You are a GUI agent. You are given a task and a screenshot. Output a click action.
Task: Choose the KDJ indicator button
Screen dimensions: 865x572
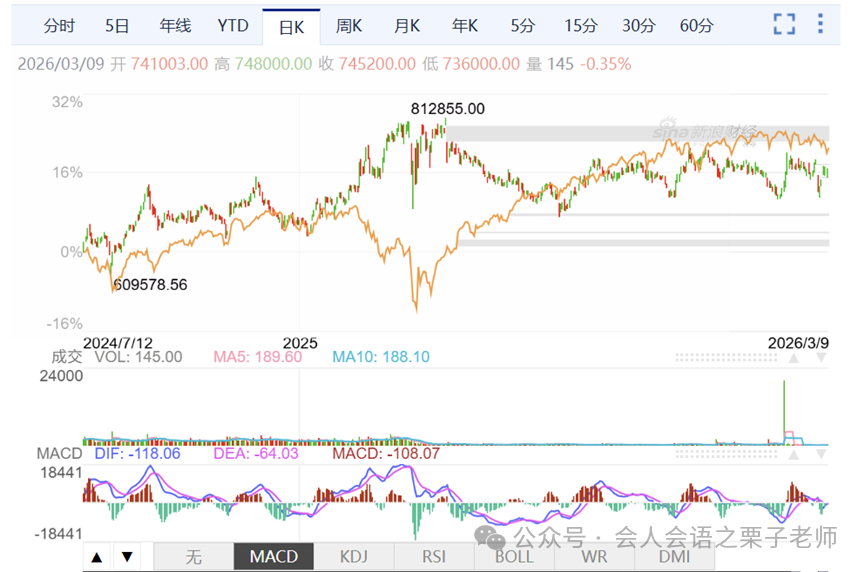tap(354, 557)
